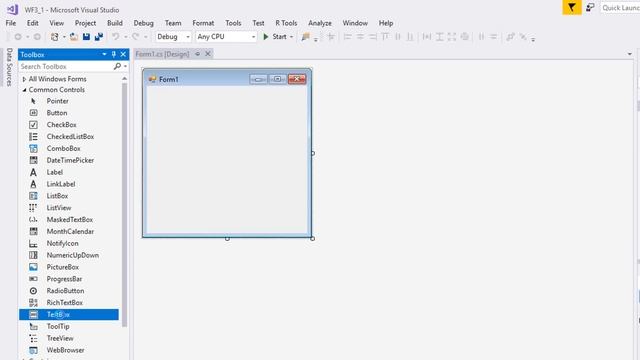Click the form's bottom-right resize handle

click(x=313, y=238)
